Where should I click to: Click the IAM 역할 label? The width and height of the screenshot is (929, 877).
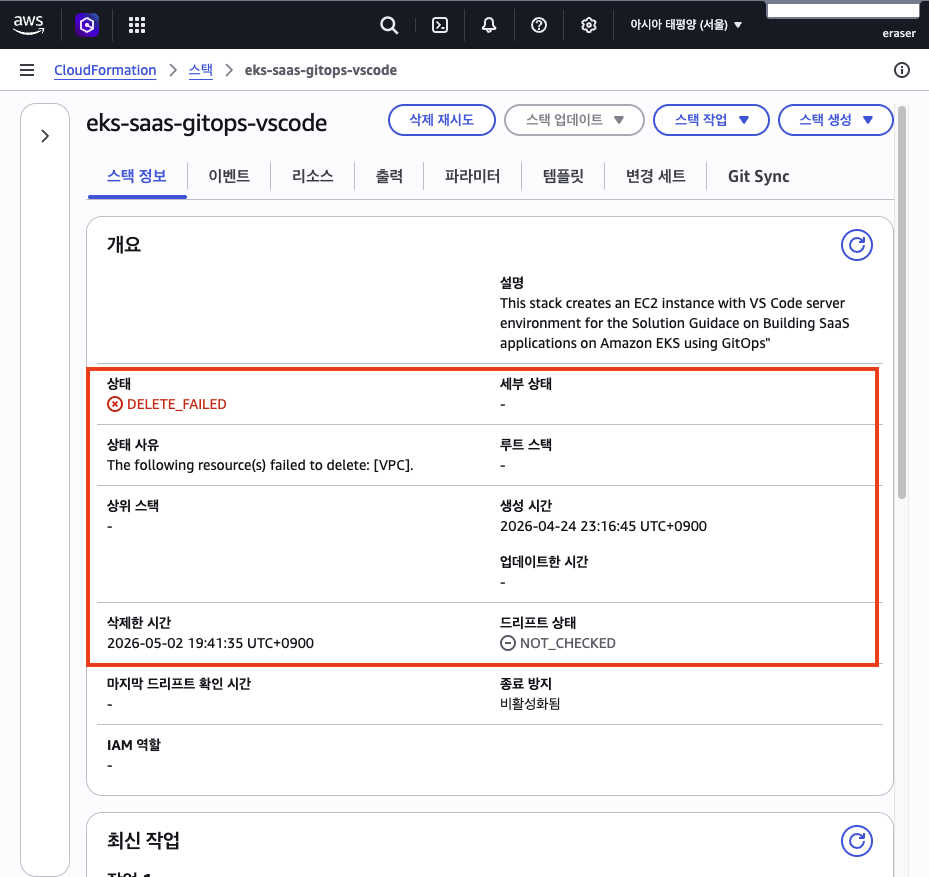134,745
